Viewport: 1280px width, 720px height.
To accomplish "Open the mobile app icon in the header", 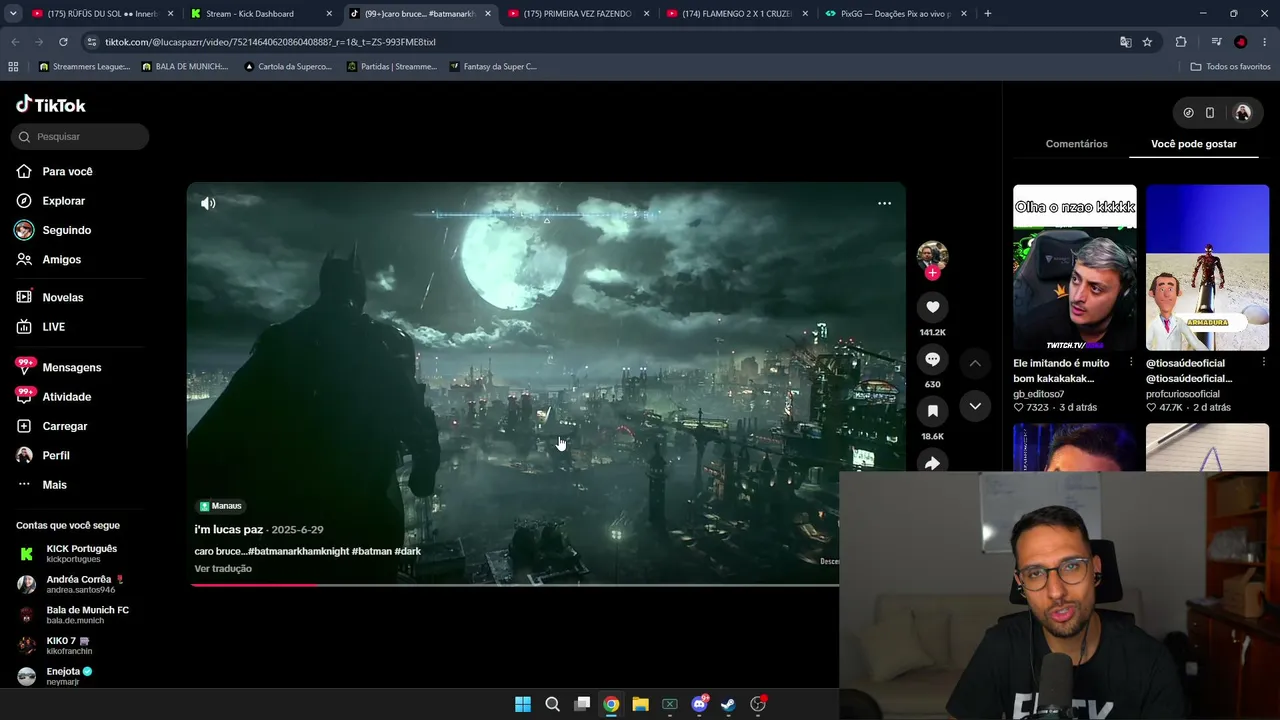I will click(x=1210, y=113).
